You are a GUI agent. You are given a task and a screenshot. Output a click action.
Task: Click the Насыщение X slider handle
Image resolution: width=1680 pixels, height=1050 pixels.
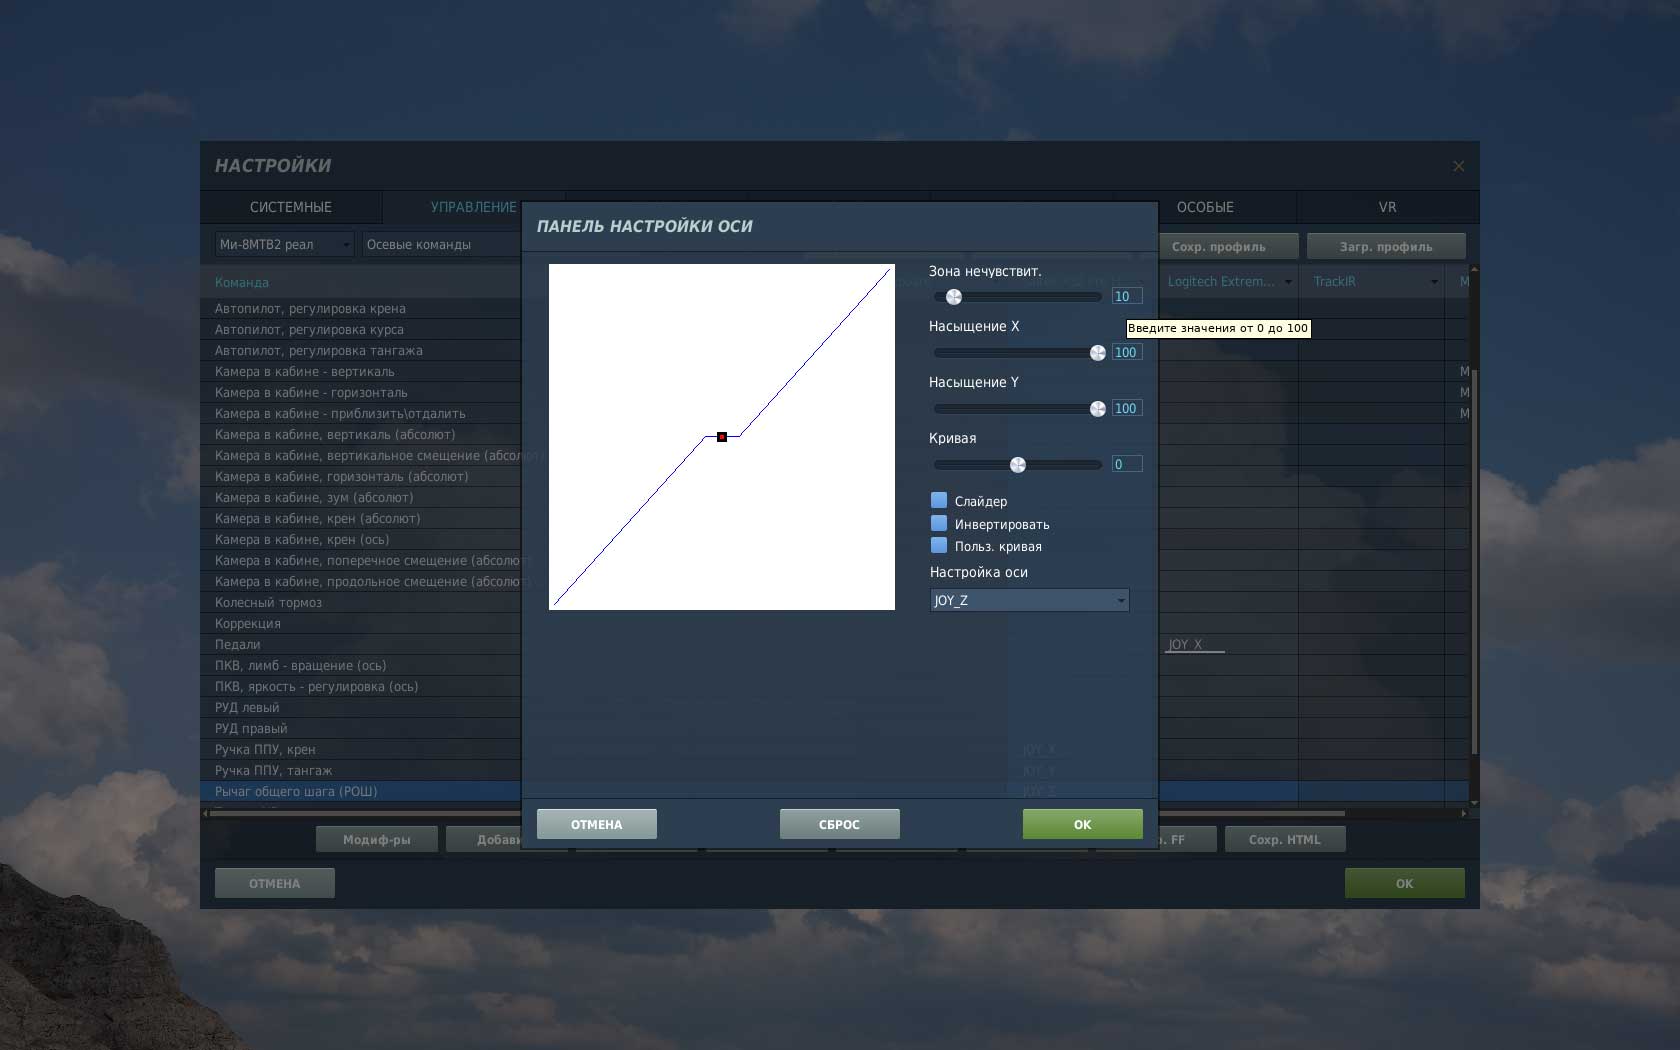click(1098, 353)
